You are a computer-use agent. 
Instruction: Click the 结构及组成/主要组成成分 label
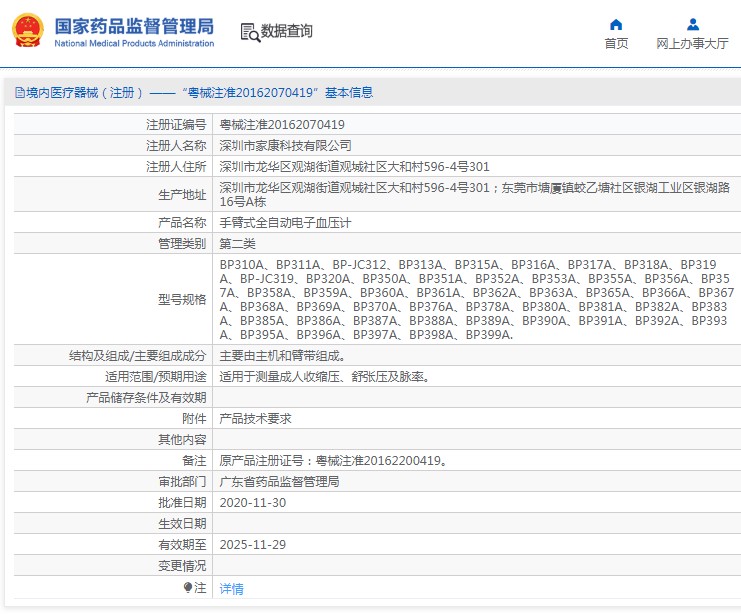tap(138, 356)
